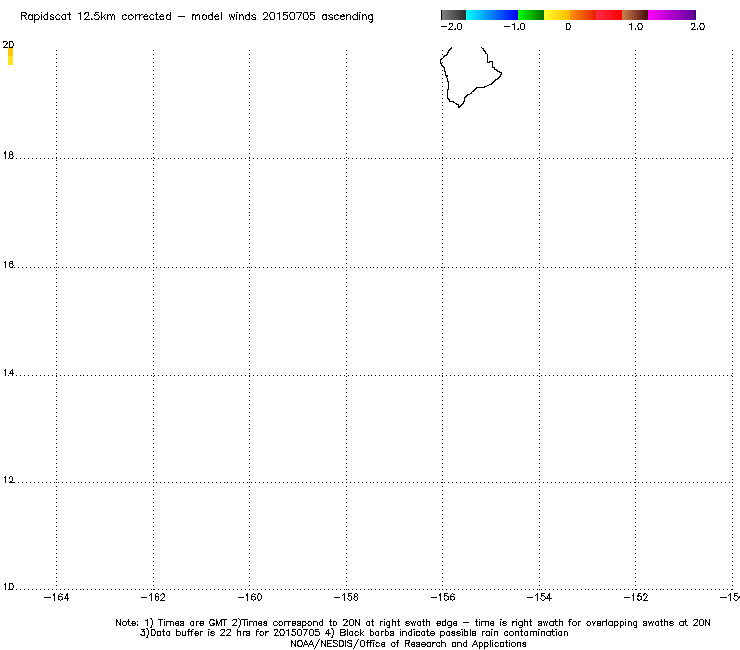Screen dimensions: 740x650
Task: Click the red segment of the color bar
Action: point(609,15)
